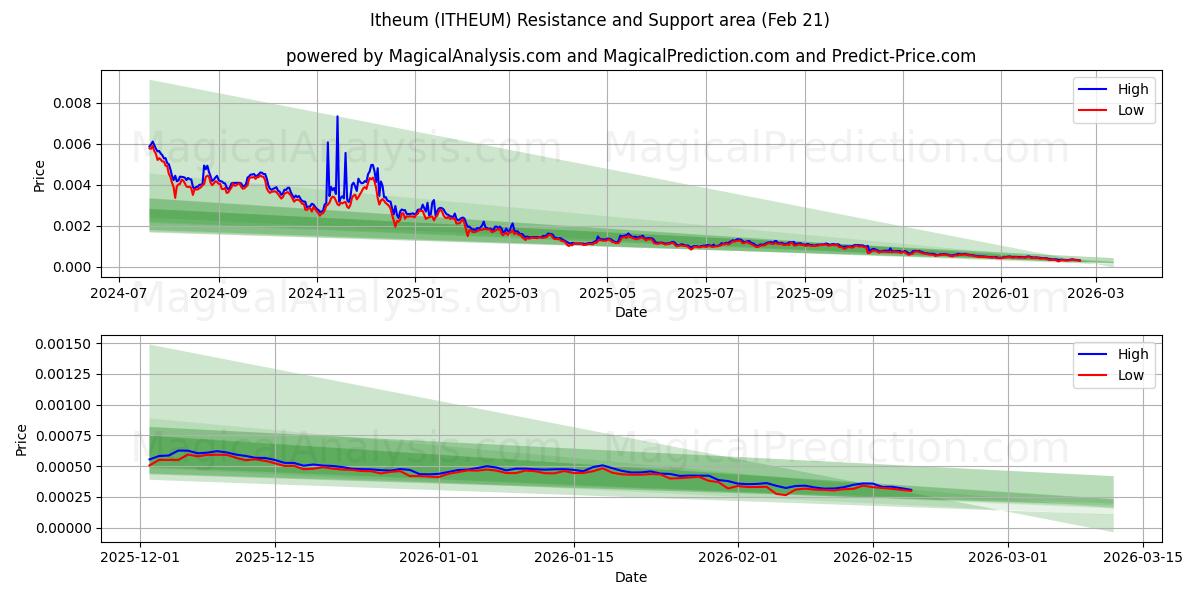Click the '2026-01-01' x-axis tick label
Screen dimensions: 1200x600
439,558
